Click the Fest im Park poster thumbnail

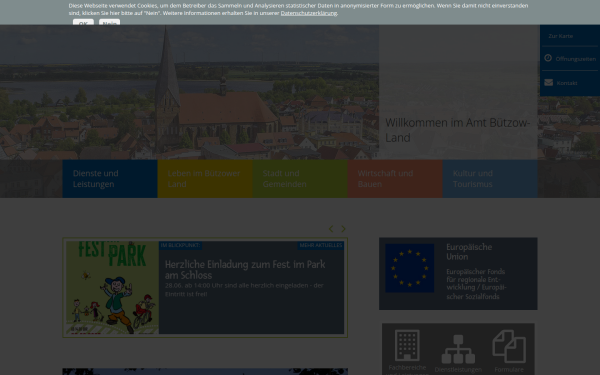tap(112, 287)
